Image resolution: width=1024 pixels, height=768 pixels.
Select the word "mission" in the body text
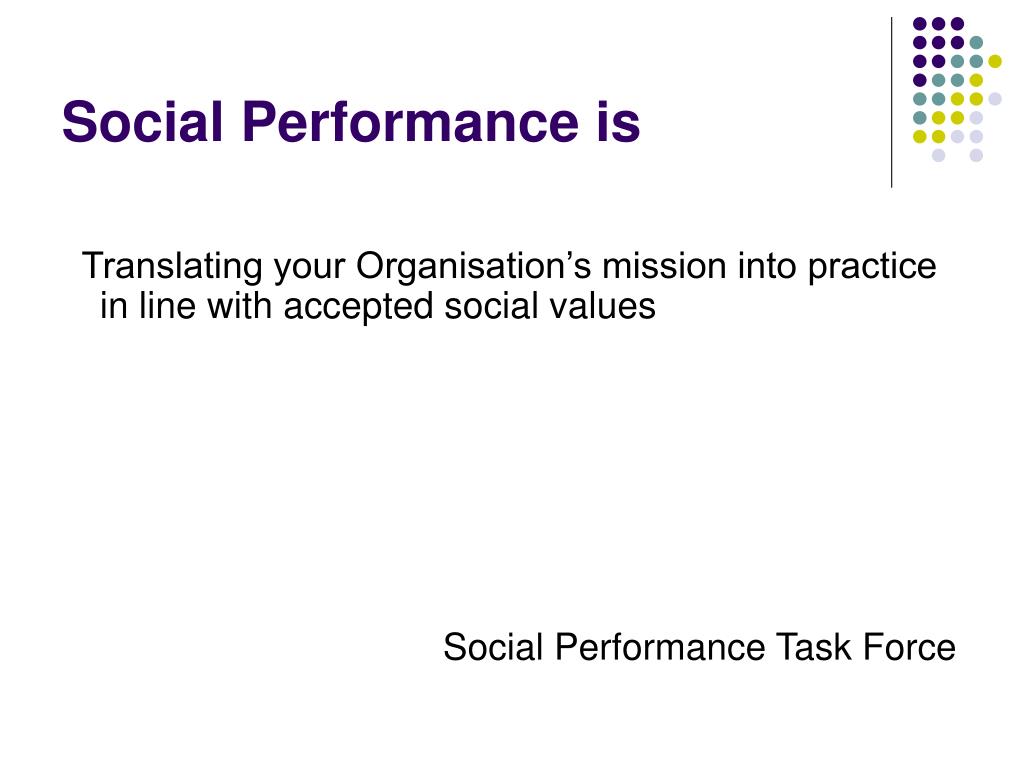[664, 266]
